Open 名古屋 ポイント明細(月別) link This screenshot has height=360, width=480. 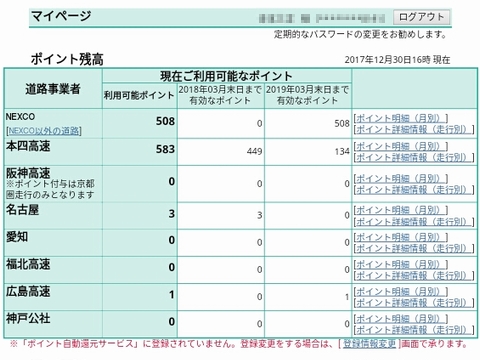pyautogui.click(x=401, y=210)
